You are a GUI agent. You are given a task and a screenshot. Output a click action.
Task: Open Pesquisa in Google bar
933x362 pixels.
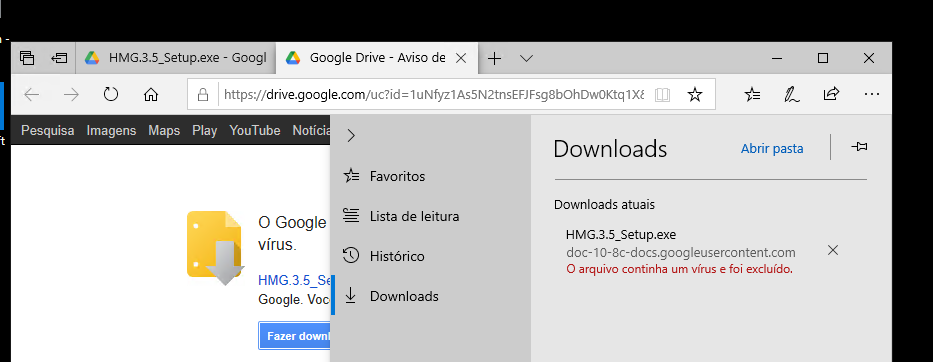48,130
